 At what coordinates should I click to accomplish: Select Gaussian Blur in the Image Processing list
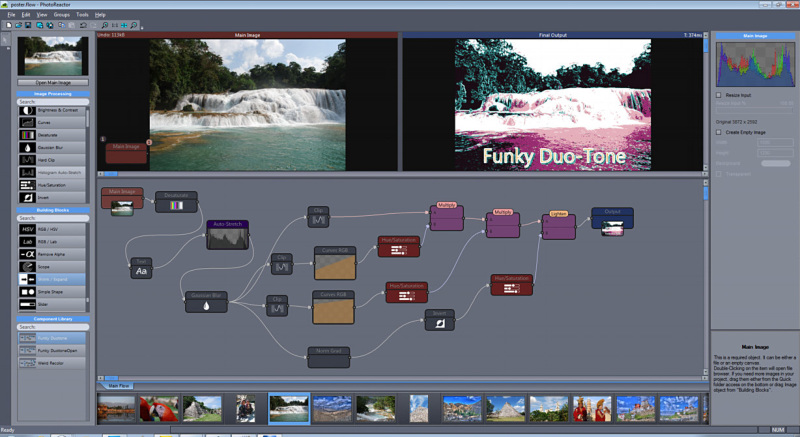[x=52, y=147]
